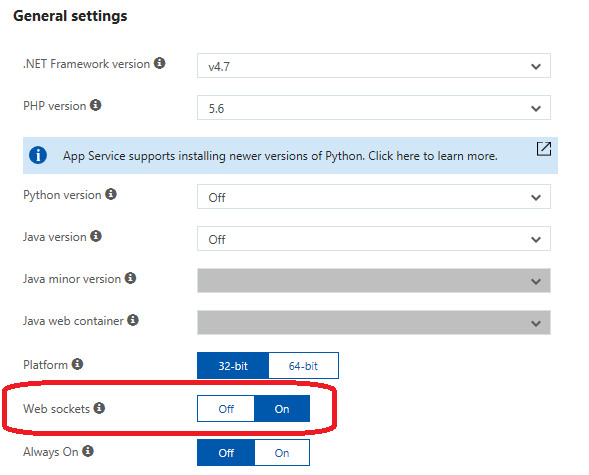Expand PHP version dropdown showing 5.6

click(374, 108)
